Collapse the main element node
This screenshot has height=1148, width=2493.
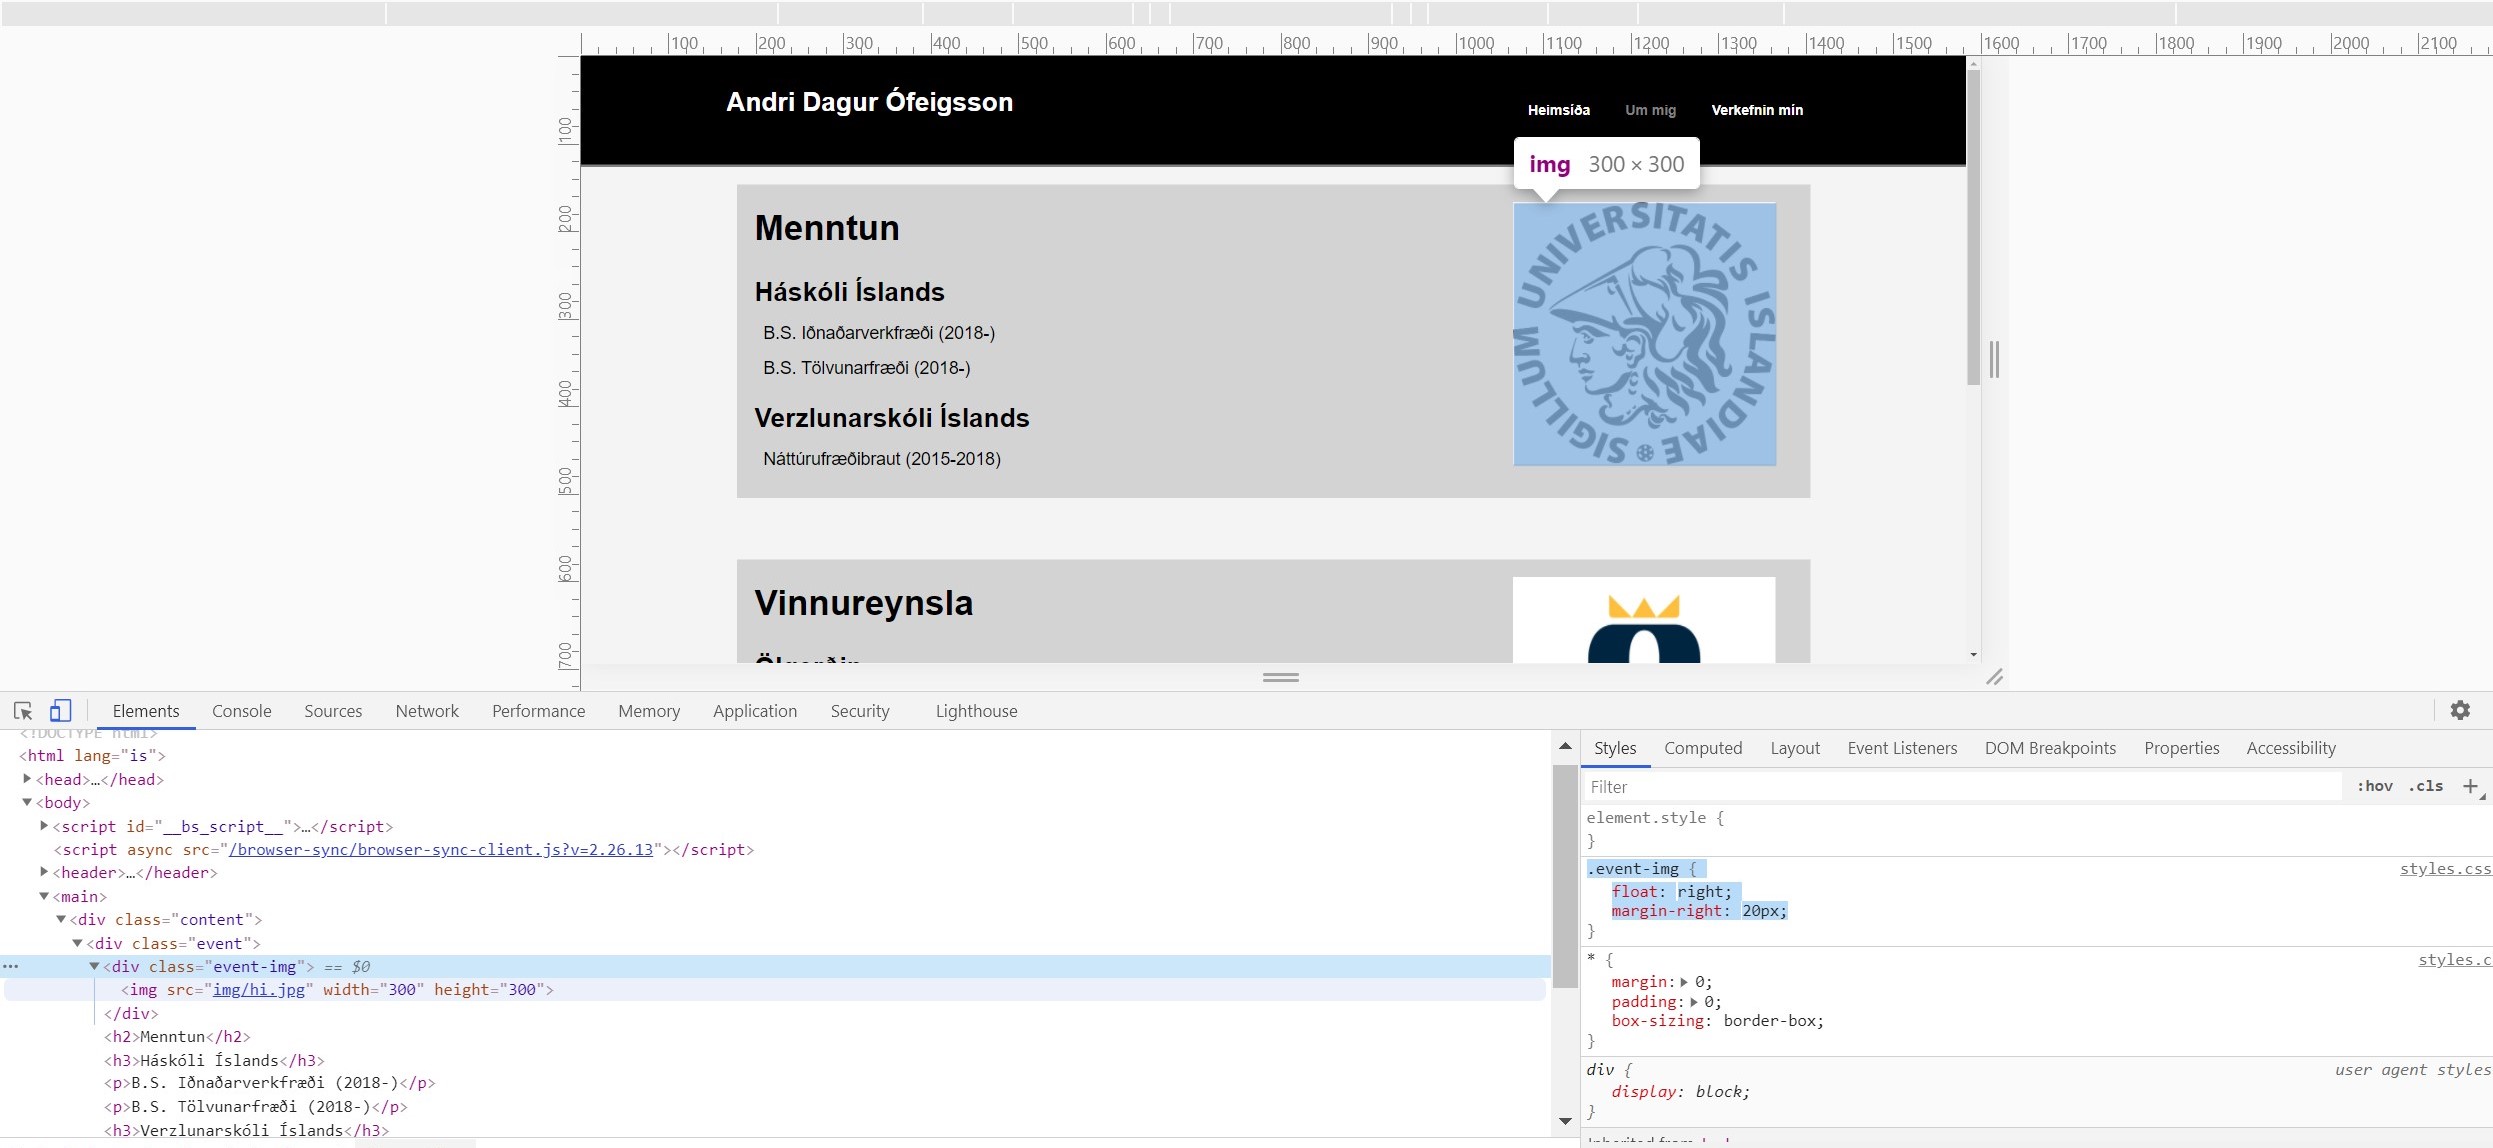pyautogui.click(x=44, y=896)
